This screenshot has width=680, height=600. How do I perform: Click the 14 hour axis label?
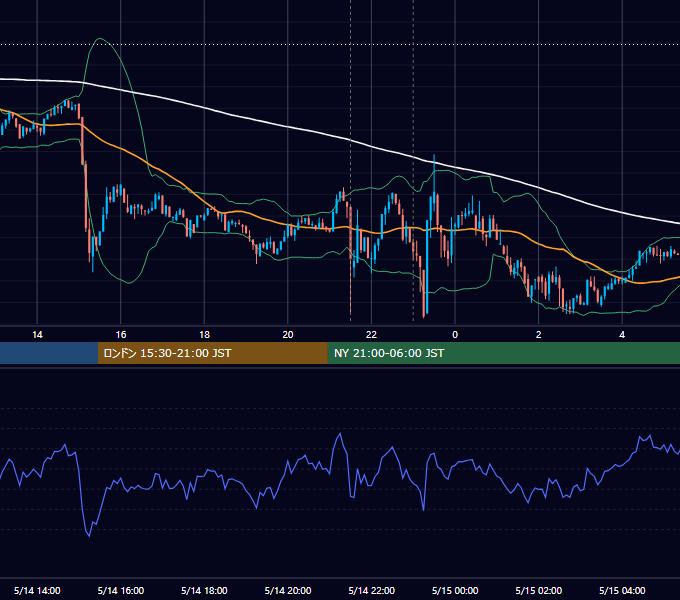[x=37, y=335]
